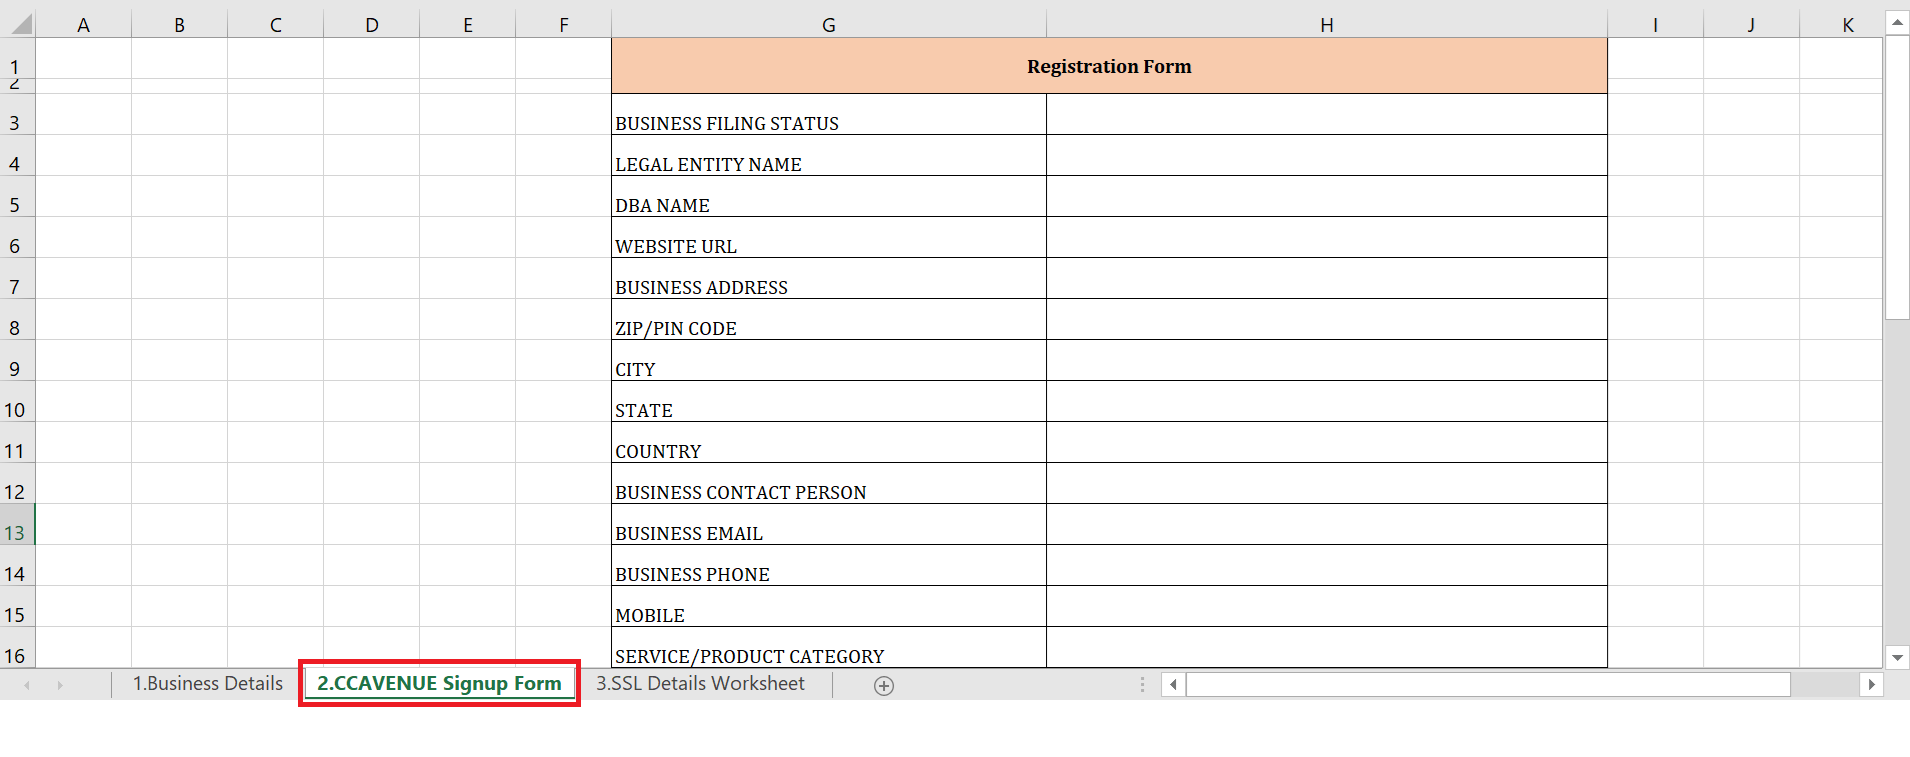Viewport: 1910px width, 757px height.
Task: Select row 13 header
Action: pyautogui.click(x=15, y=532)
